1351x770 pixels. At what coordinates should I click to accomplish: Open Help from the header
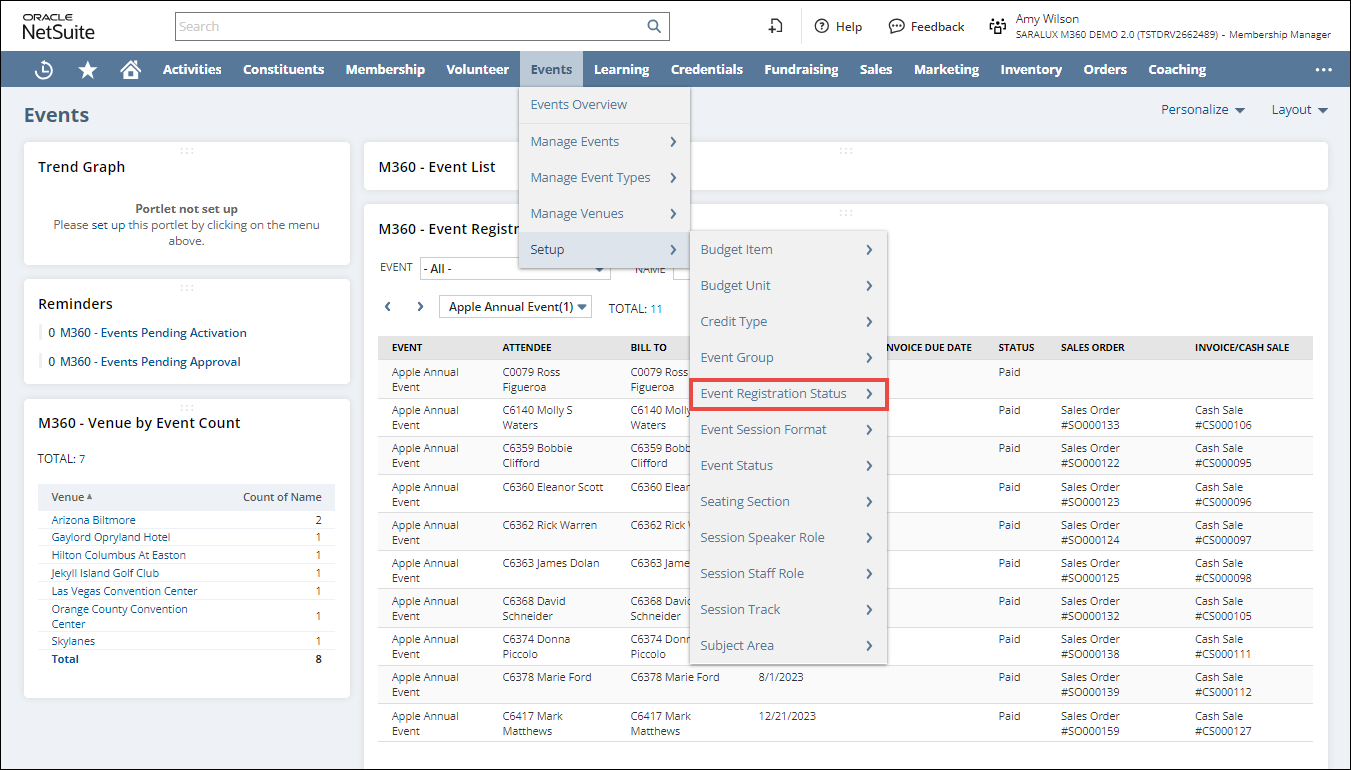pyautogui.click(x=838, y=27)
